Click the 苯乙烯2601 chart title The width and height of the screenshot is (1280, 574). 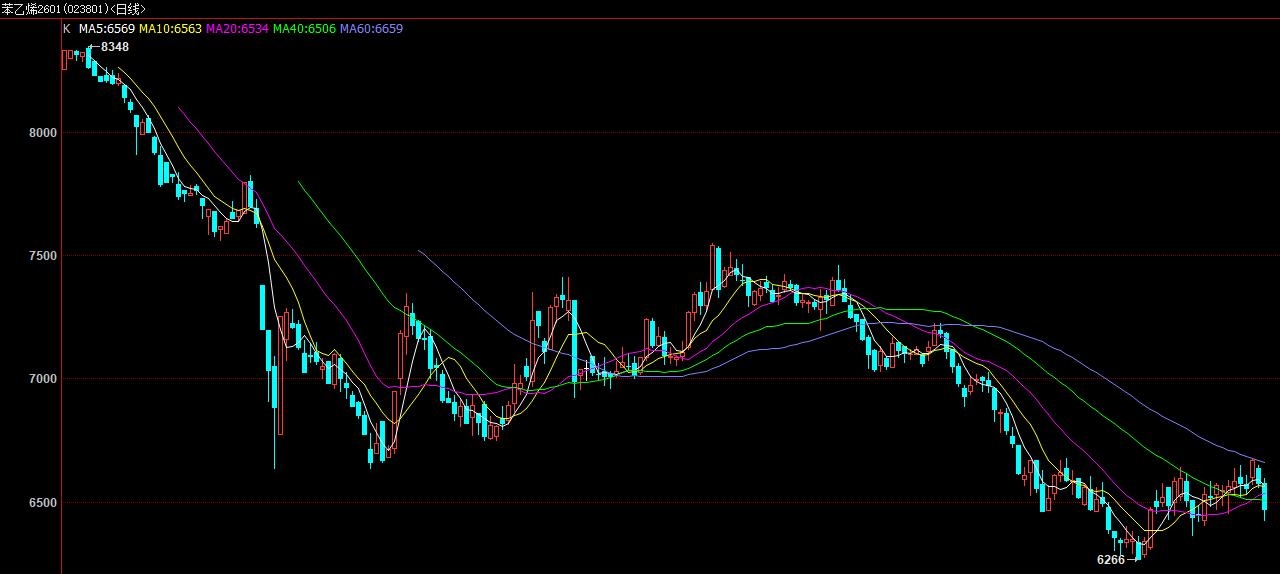tap(73, 9)
